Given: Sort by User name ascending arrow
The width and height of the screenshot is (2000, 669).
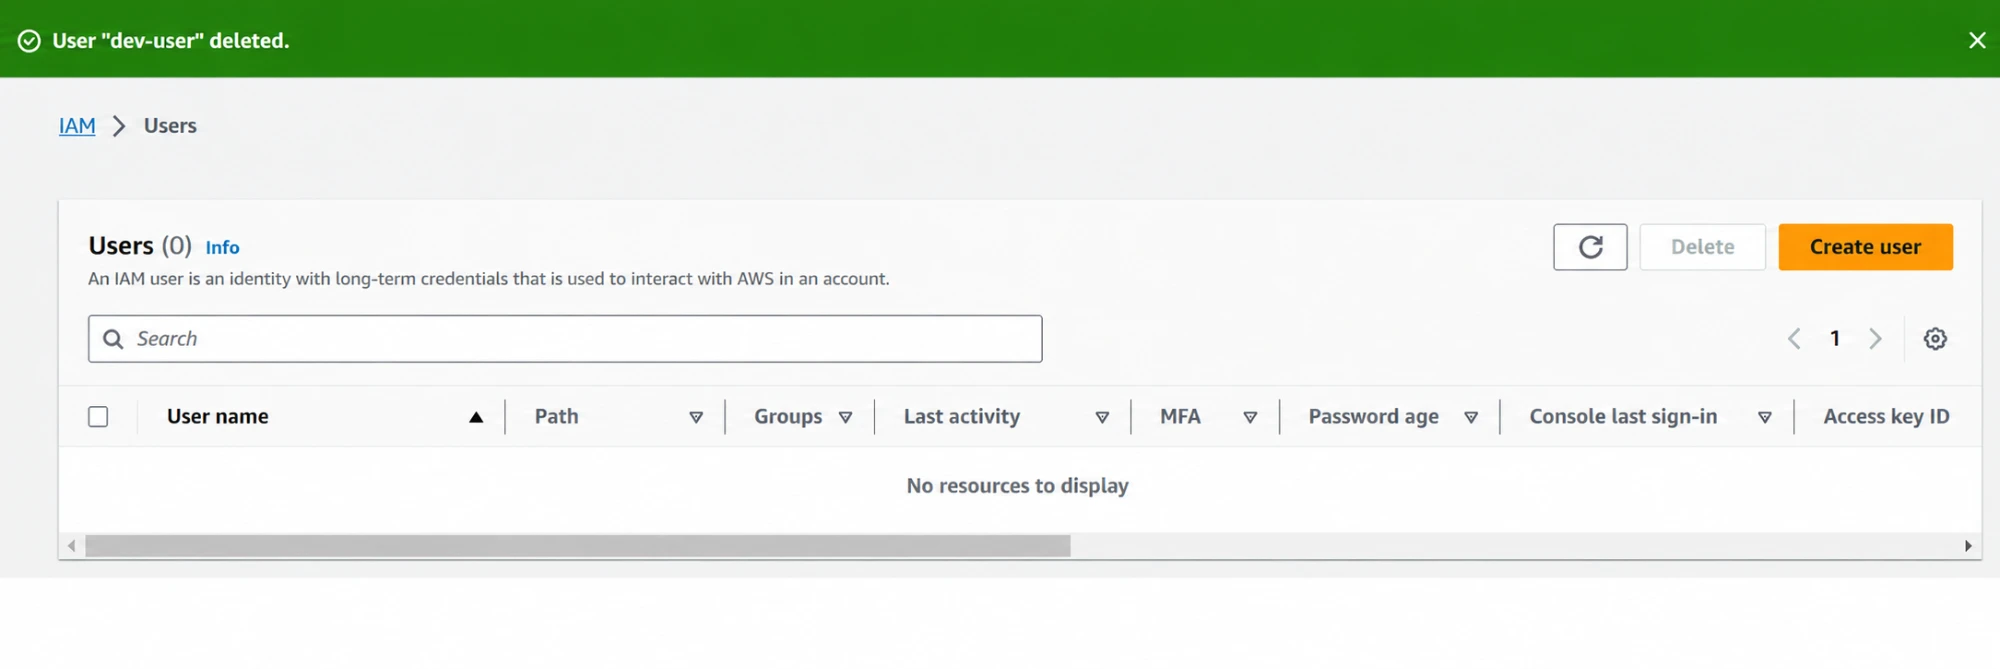Looking at the screenshot, I should click(476, 418).
